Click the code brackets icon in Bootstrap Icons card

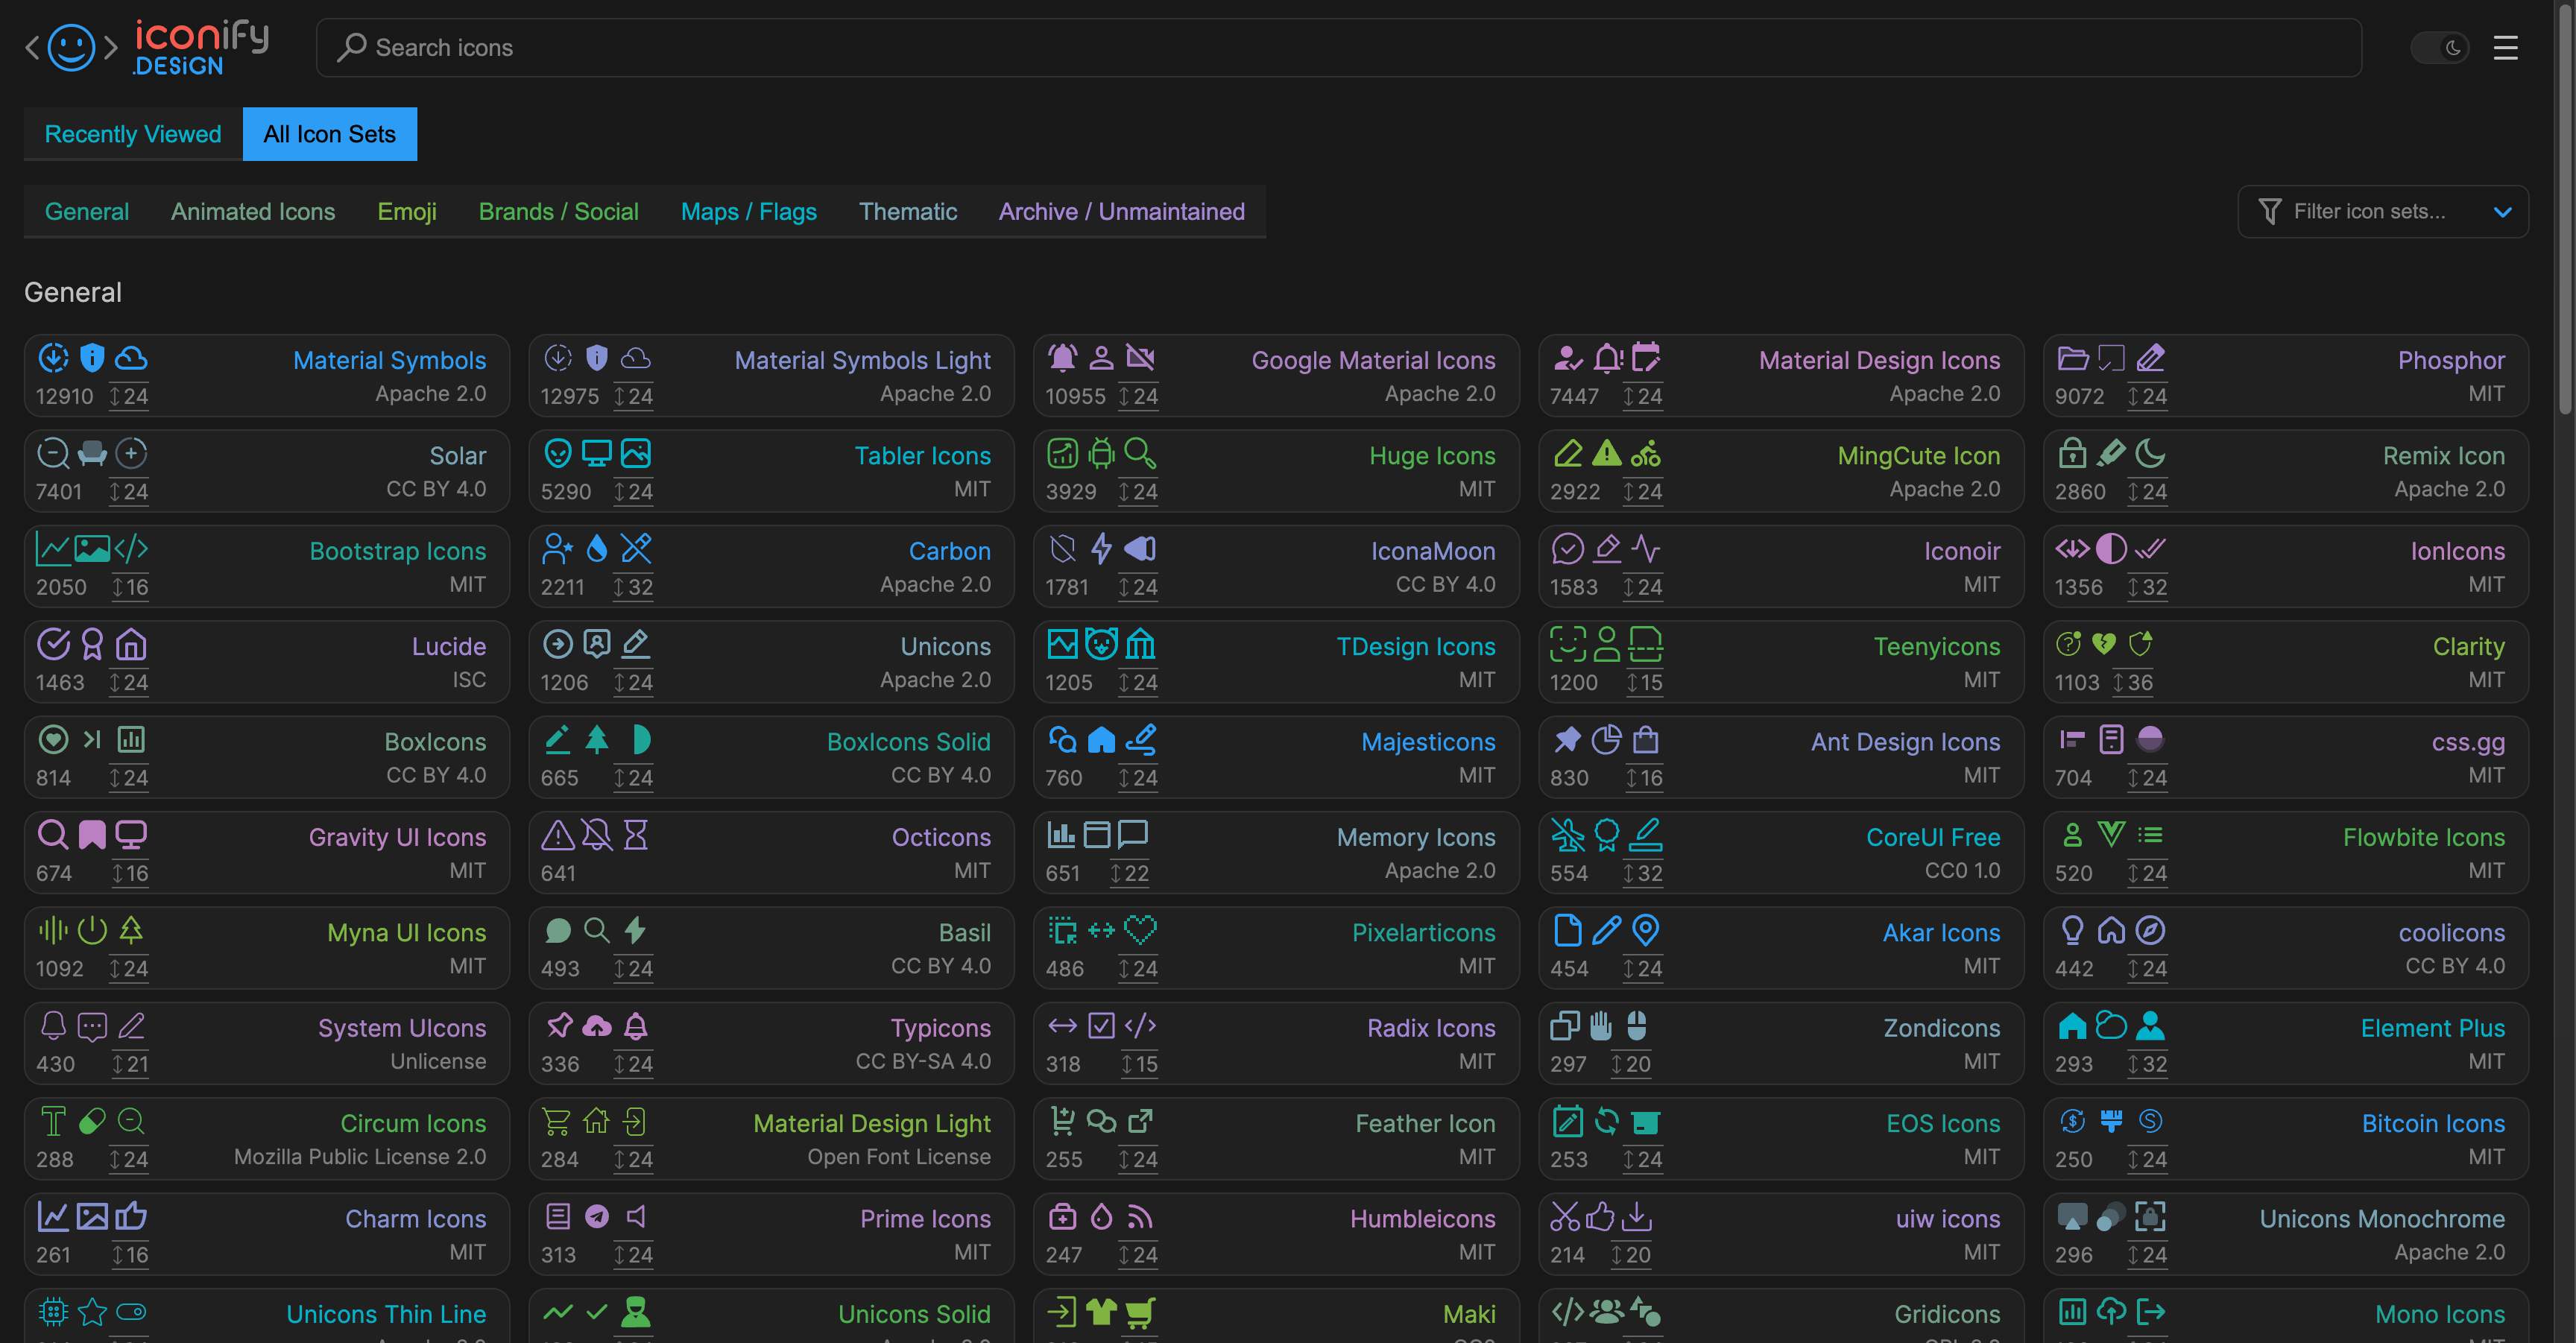click(131, 548)
